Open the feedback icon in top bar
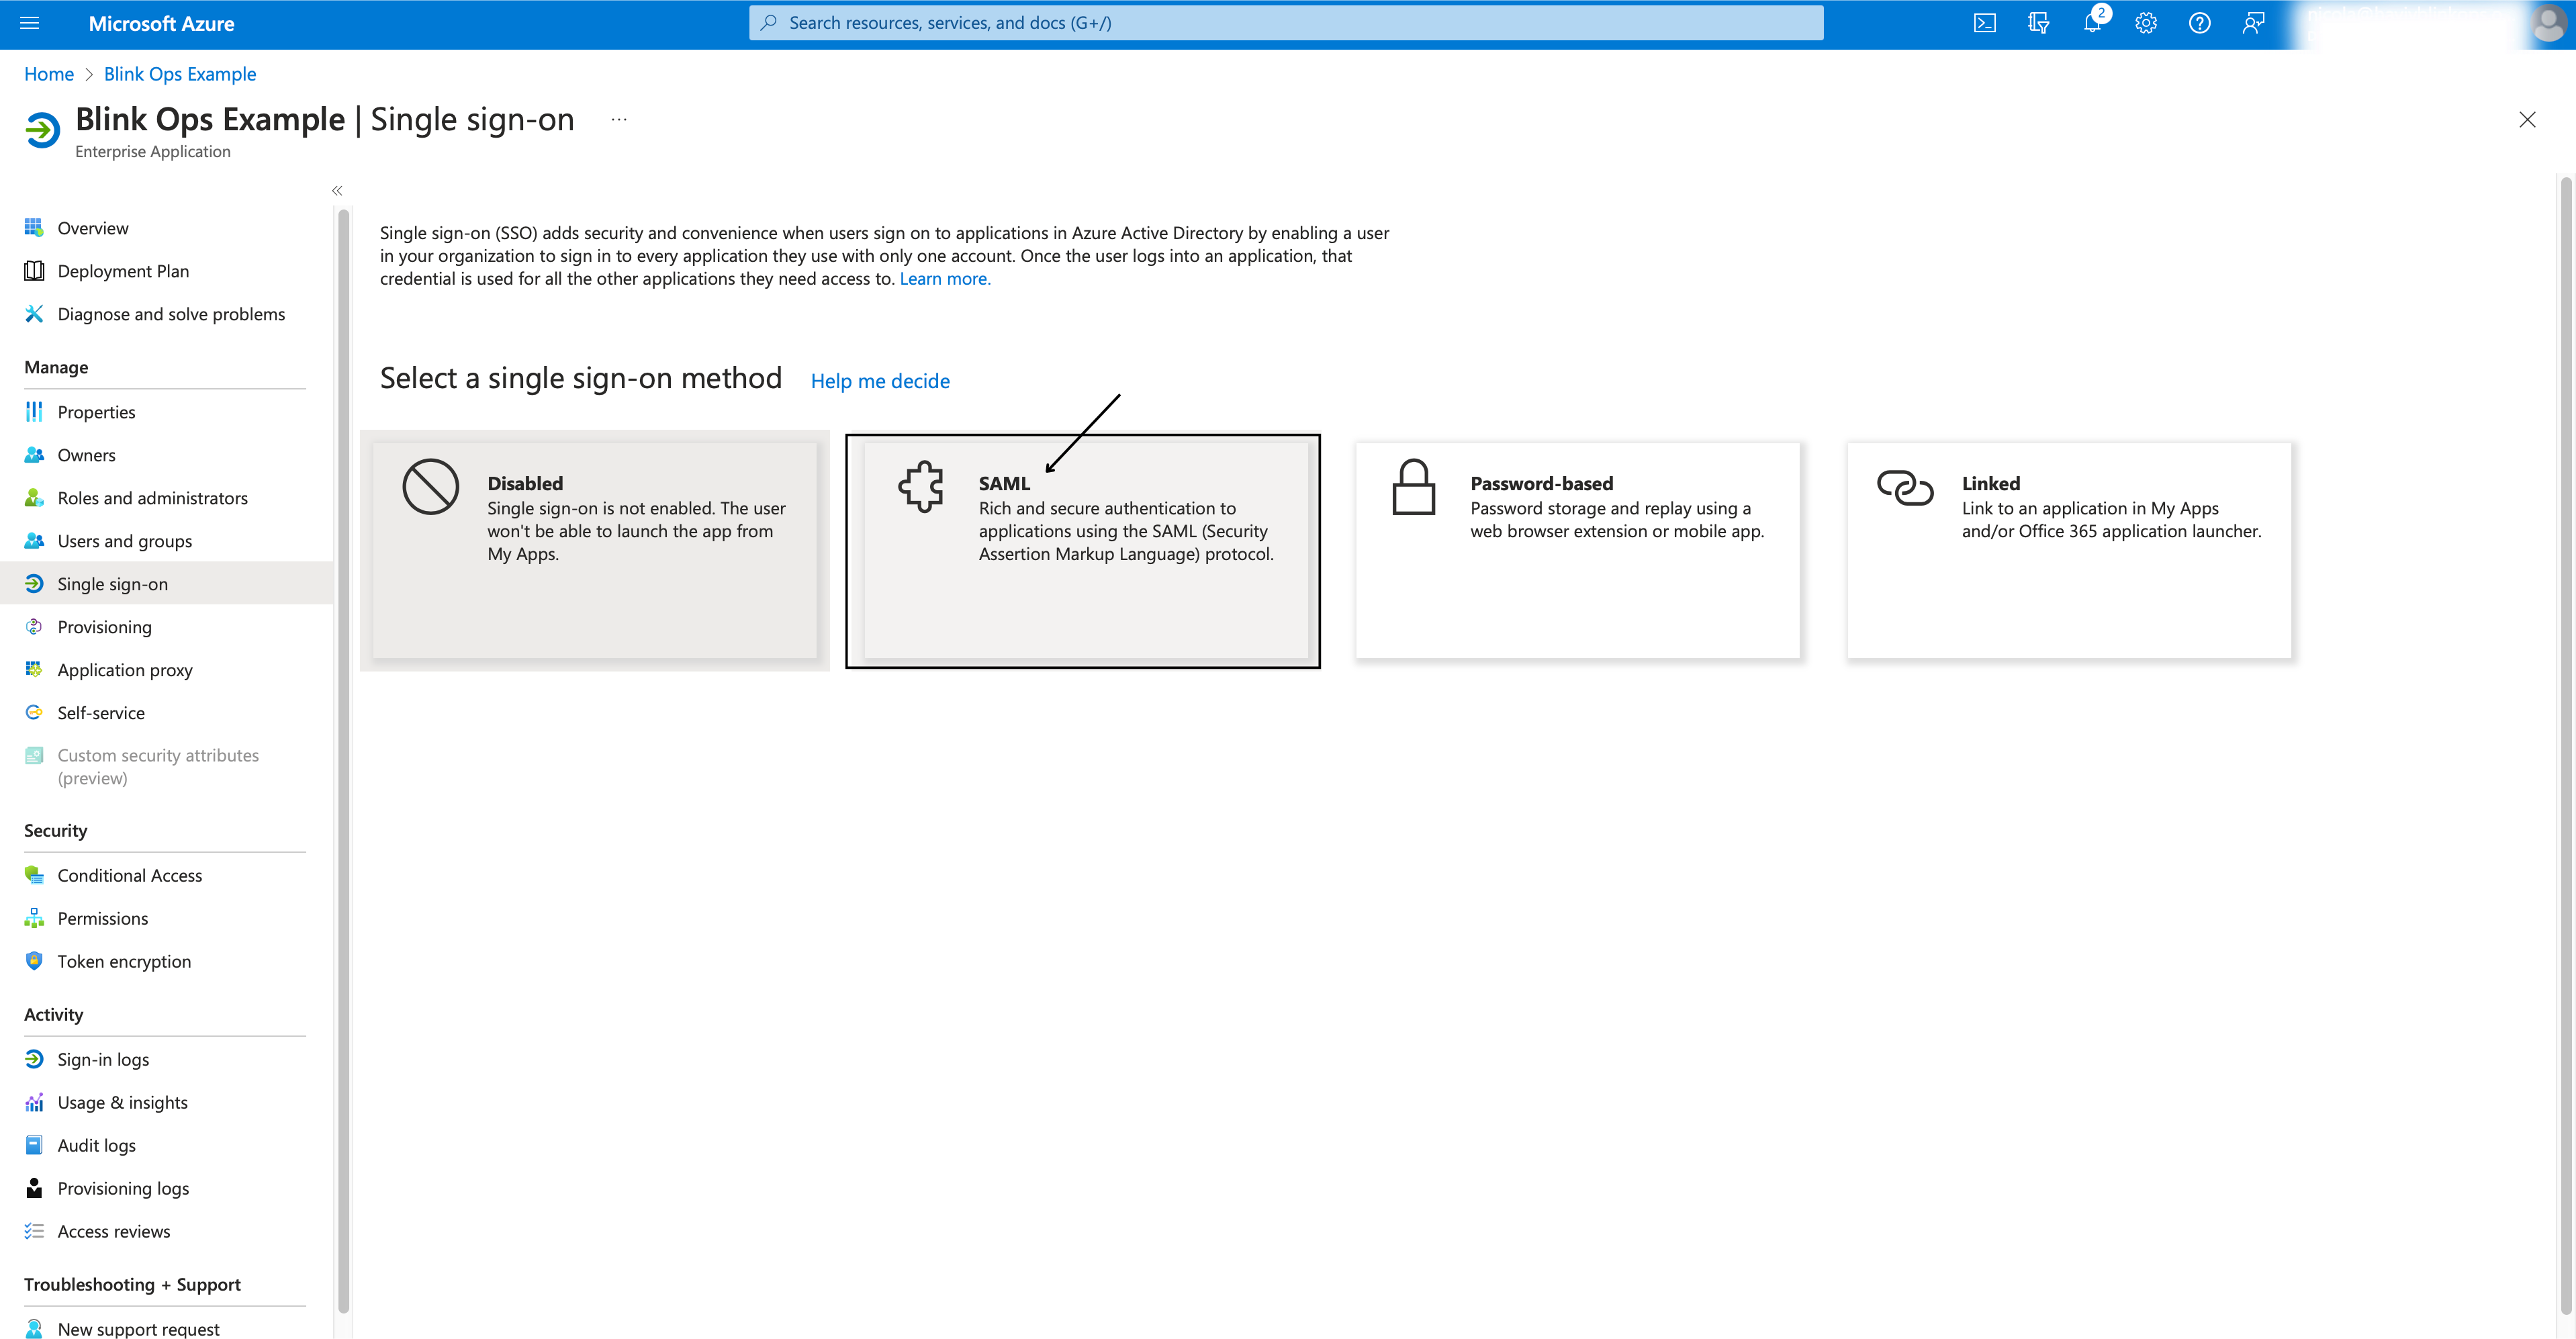 2253,23
